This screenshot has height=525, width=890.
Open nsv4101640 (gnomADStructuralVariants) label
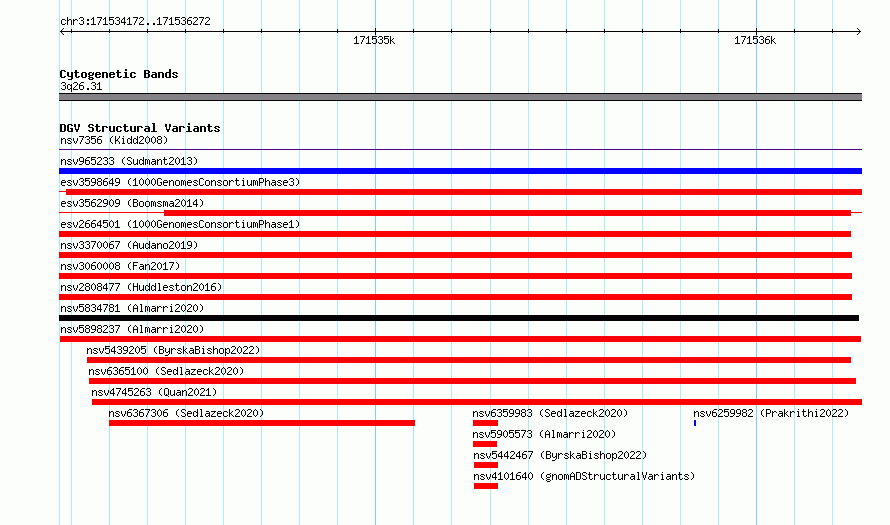[x=584, y=476]
